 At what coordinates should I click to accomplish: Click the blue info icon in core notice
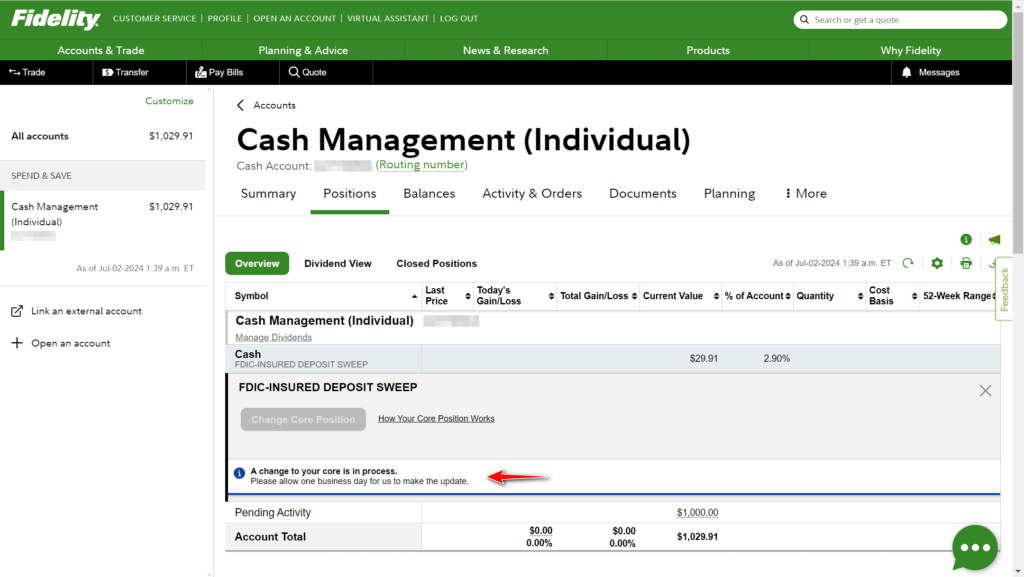pos(240,473)
